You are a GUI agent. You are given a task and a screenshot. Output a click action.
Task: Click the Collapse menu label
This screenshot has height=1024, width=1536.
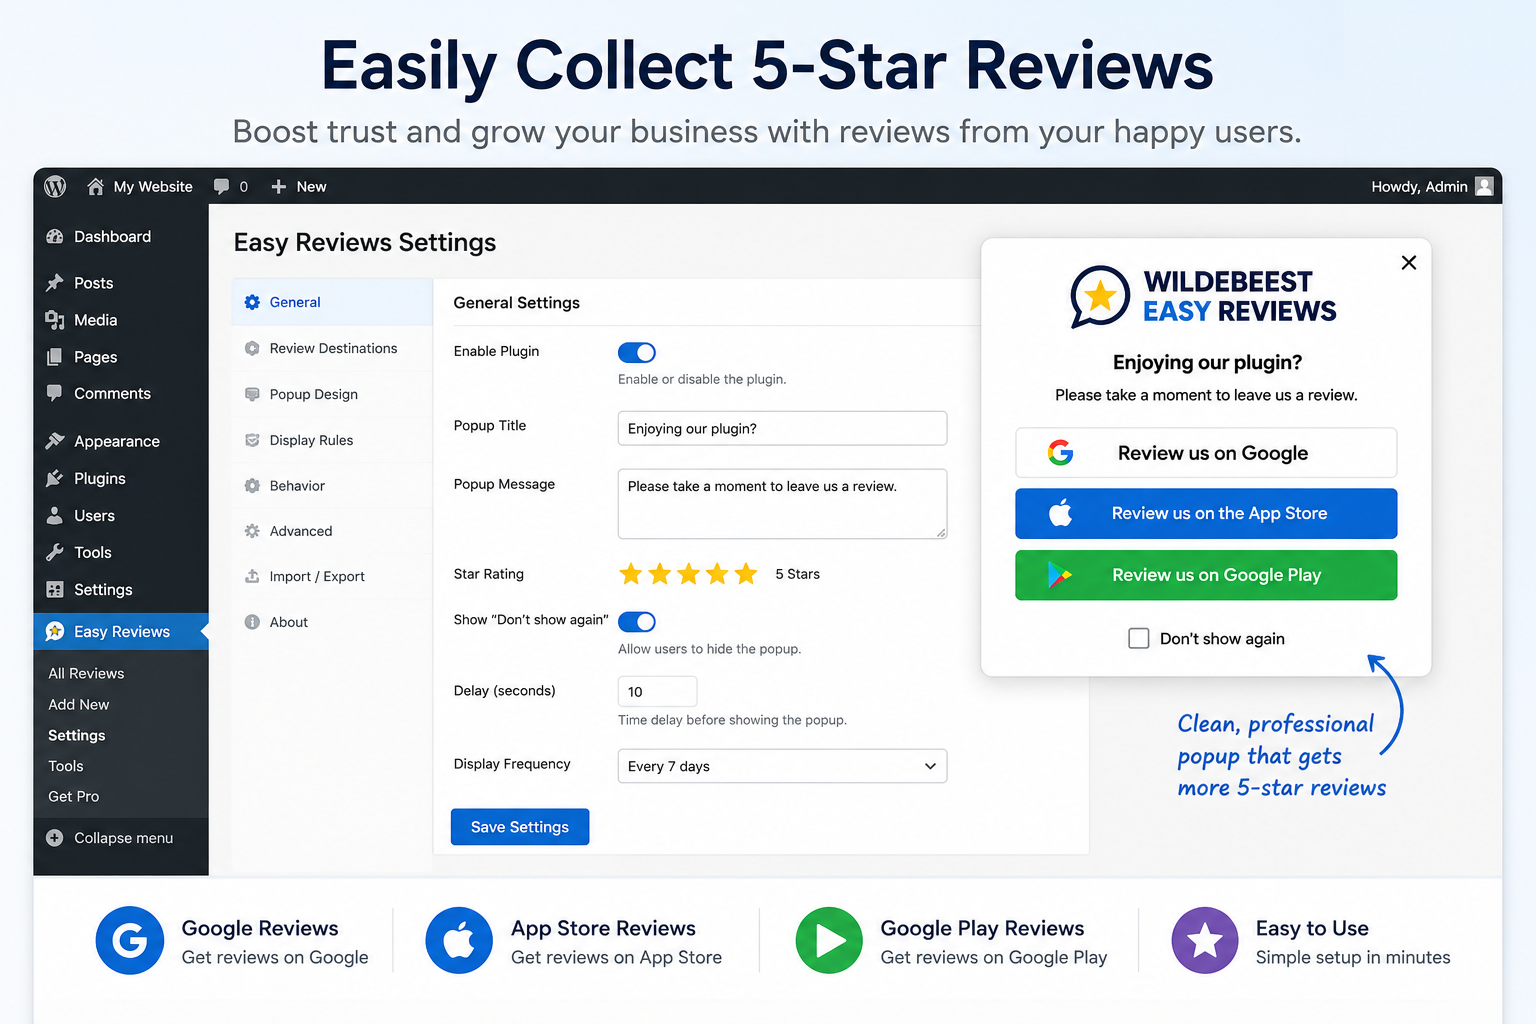[124, 838]
